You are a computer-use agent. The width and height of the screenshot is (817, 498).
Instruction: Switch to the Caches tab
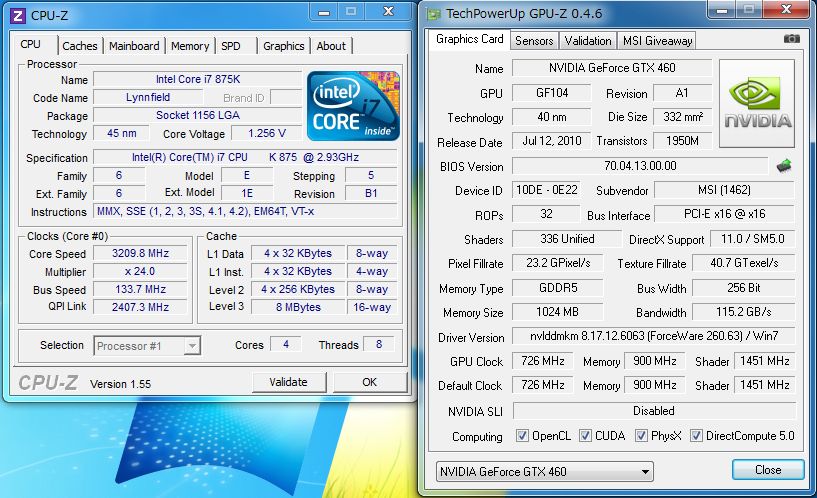(x=80, y=46)
